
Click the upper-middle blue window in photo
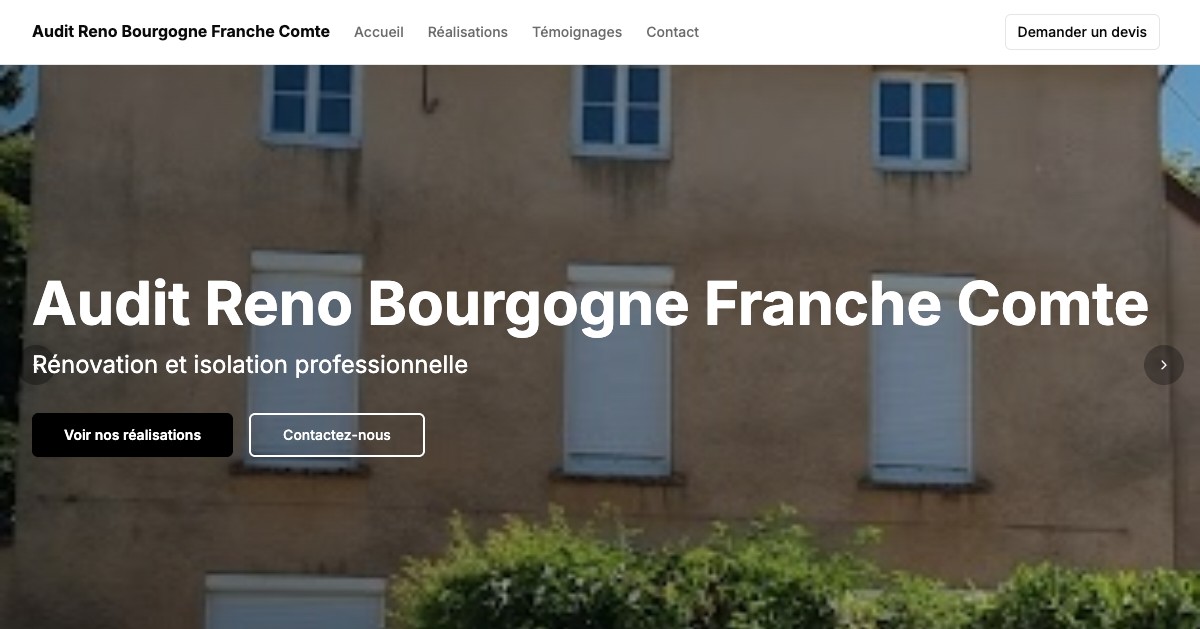[621, 108]
